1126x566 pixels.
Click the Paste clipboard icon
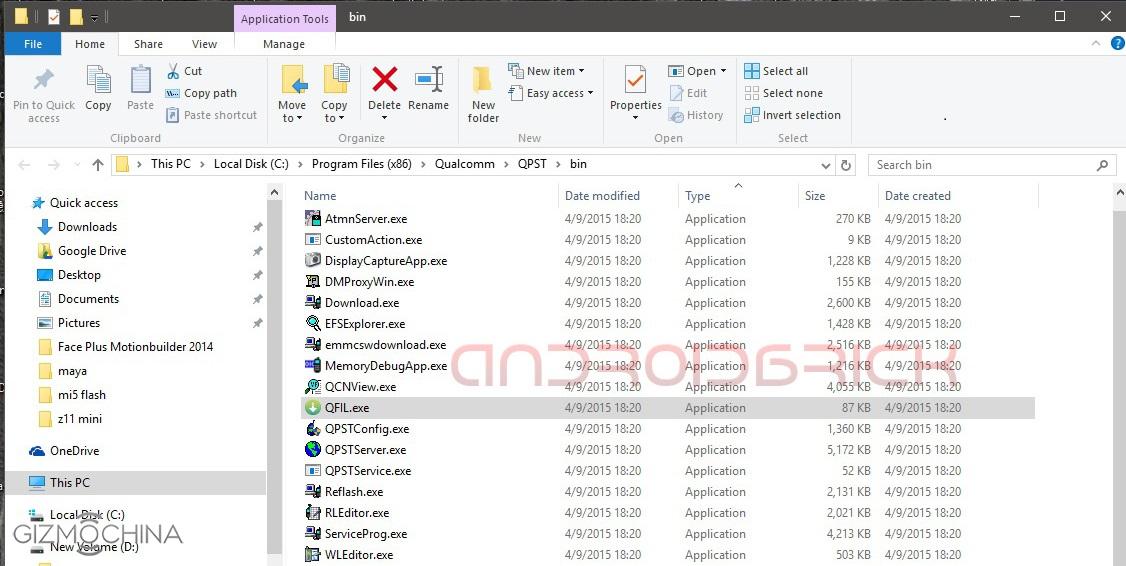click(x=141, y=80)
